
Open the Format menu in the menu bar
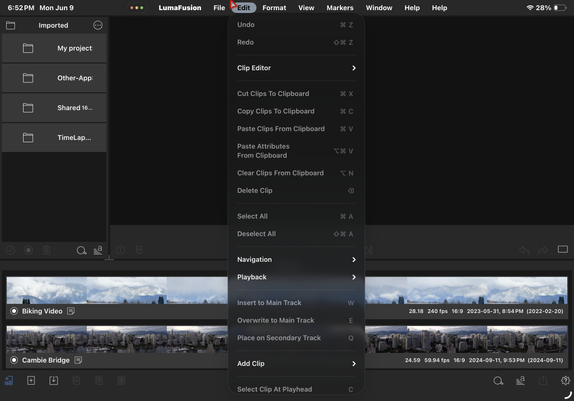coord(274,8)
